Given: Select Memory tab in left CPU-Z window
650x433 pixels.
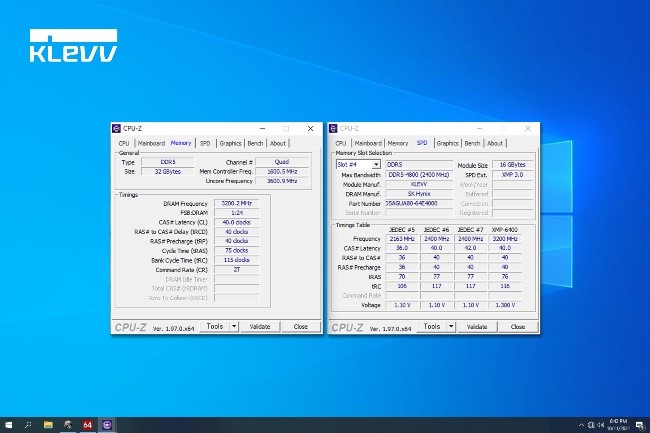Looking at the screenshot, I should [181, 143].
